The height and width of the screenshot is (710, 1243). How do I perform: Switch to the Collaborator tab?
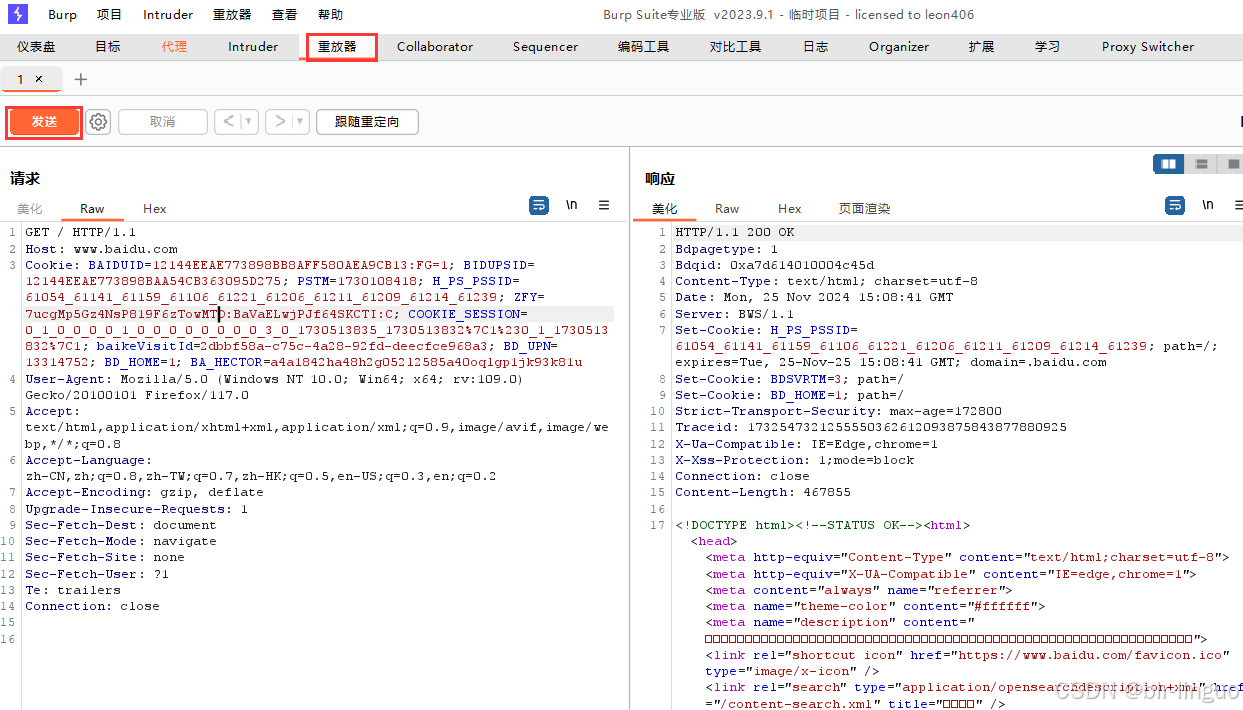coord(435,46)
